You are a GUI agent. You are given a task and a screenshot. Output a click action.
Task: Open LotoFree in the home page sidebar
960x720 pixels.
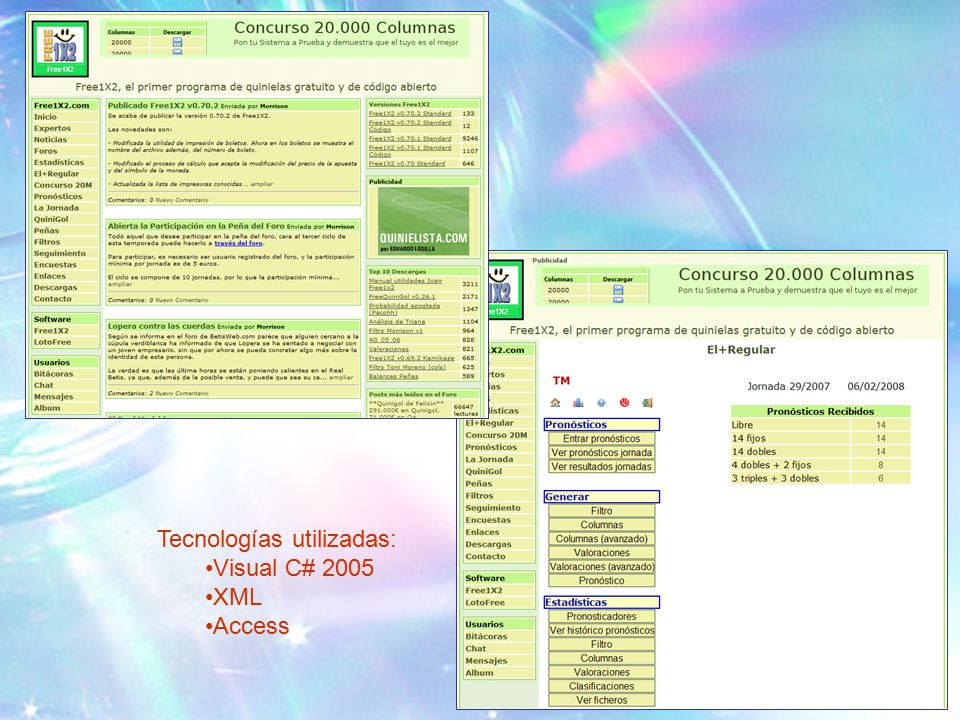pos(52,342)
